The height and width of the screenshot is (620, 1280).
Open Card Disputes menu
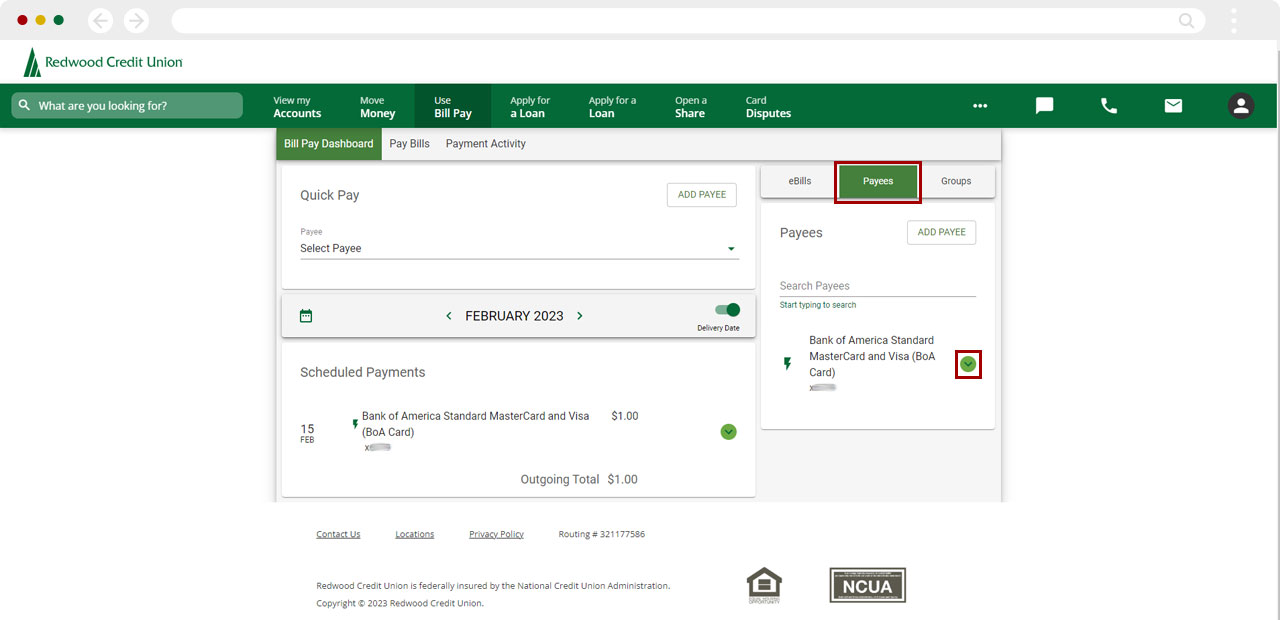coord(768,106)
